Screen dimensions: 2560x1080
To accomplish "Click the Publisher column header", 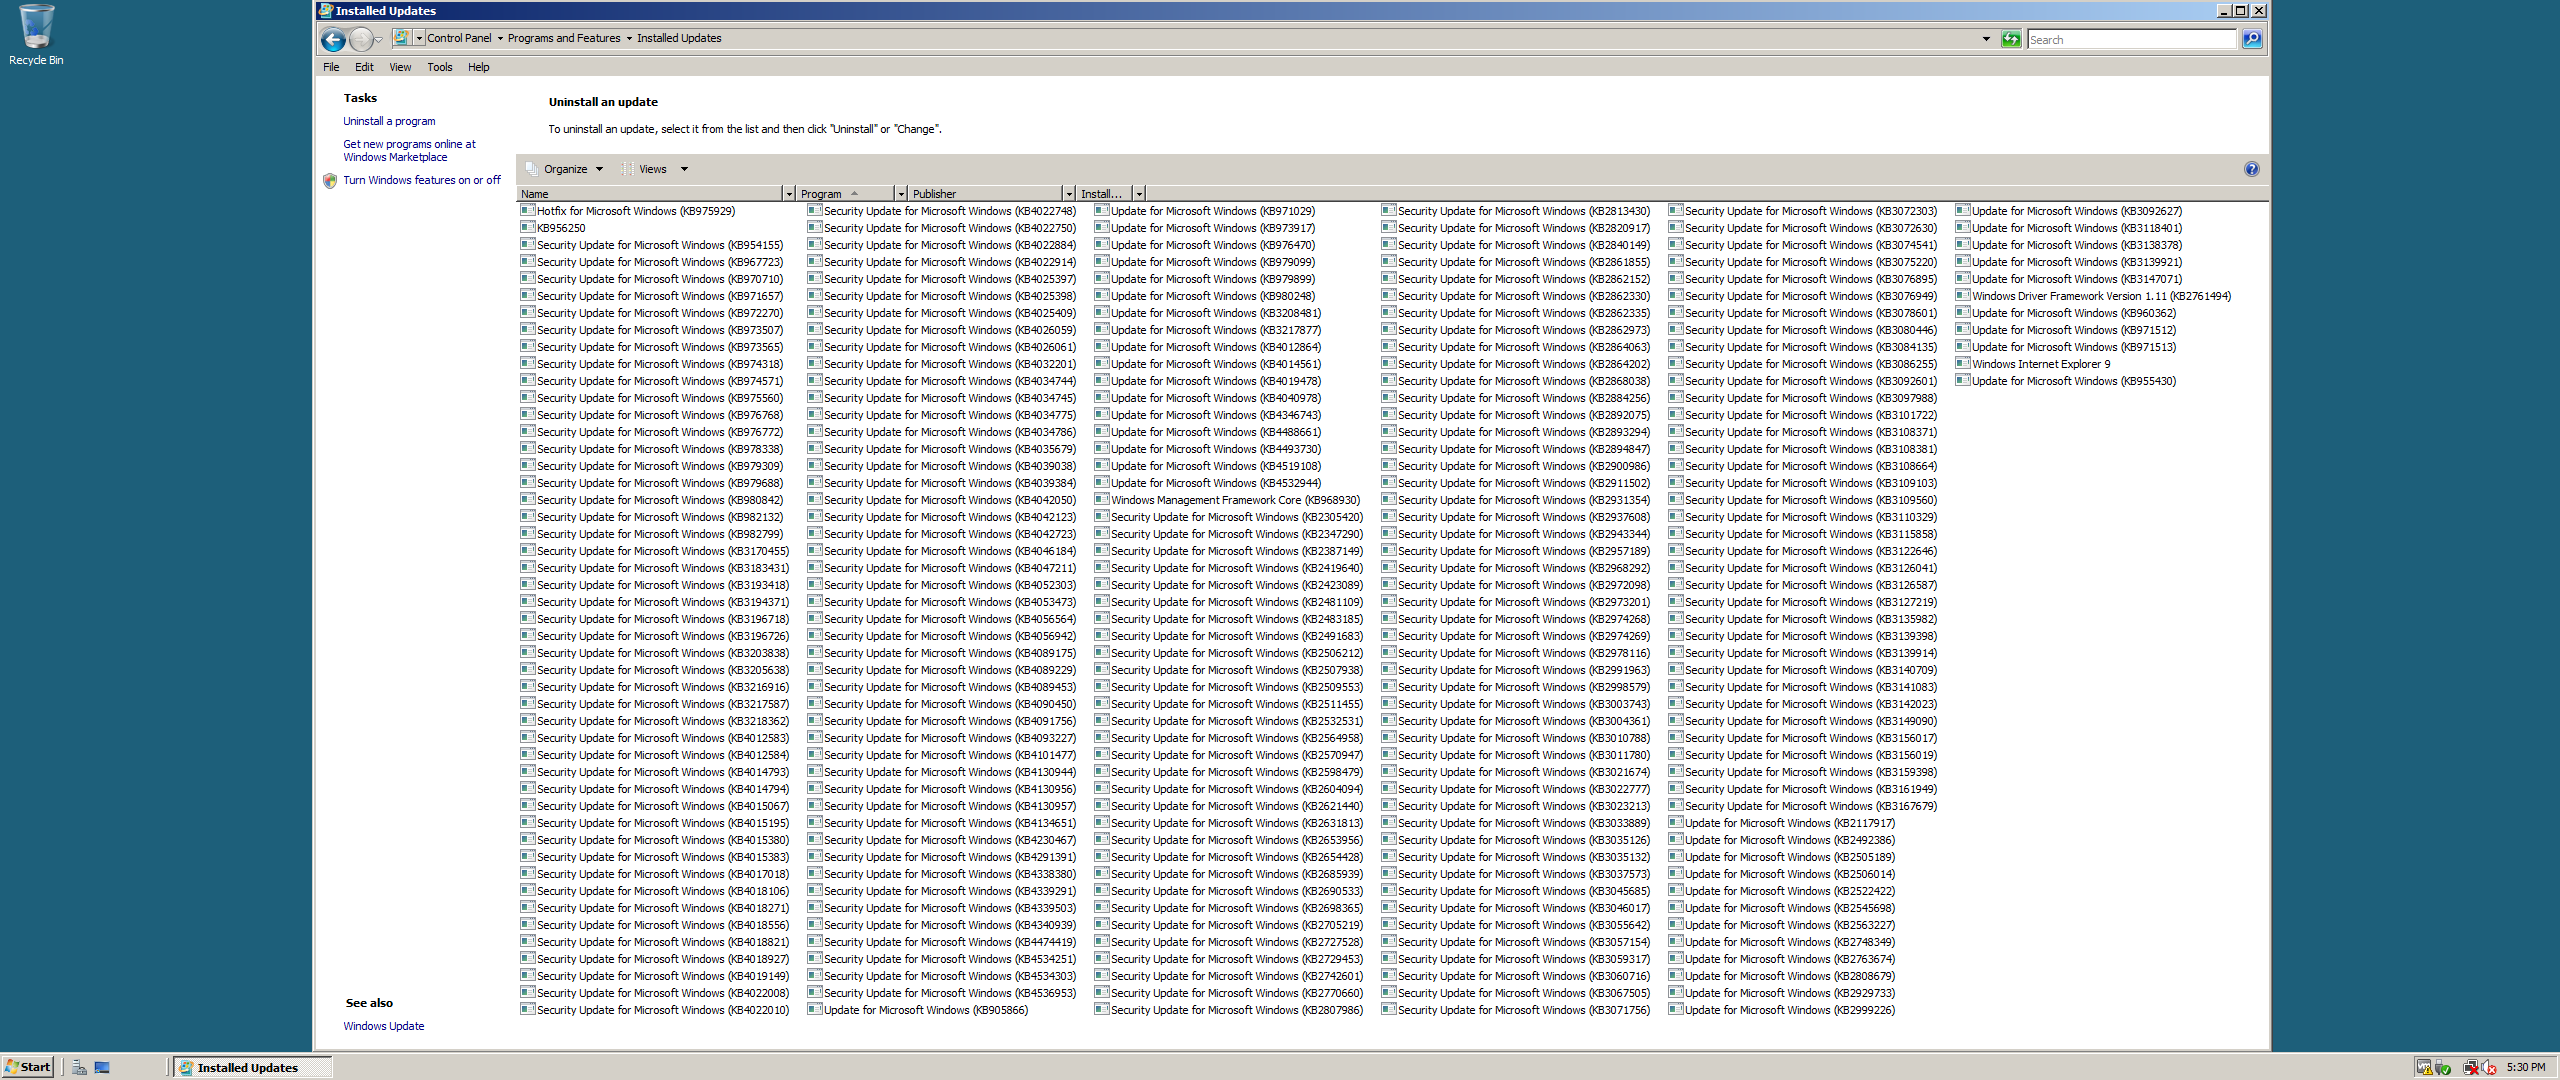I will click(x=985, y=194).
